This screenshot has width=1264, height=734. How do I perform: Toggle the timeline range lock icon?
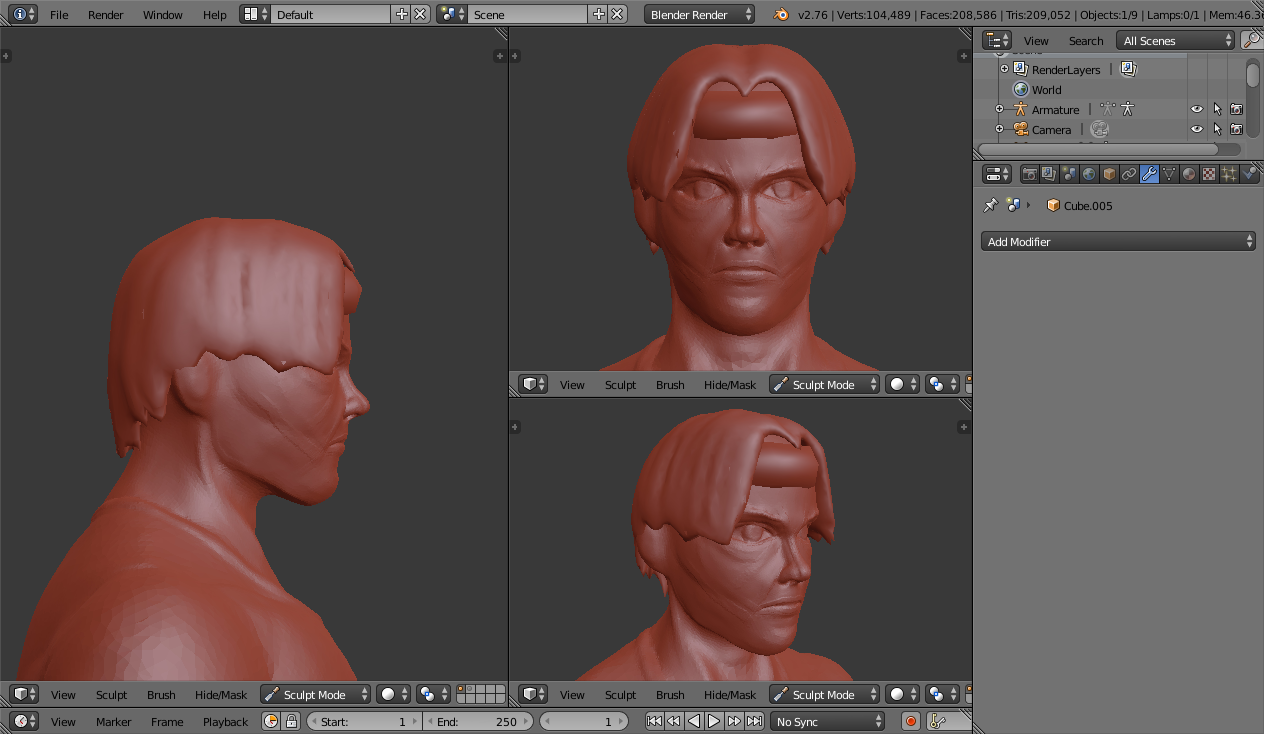tap(291, 721)
